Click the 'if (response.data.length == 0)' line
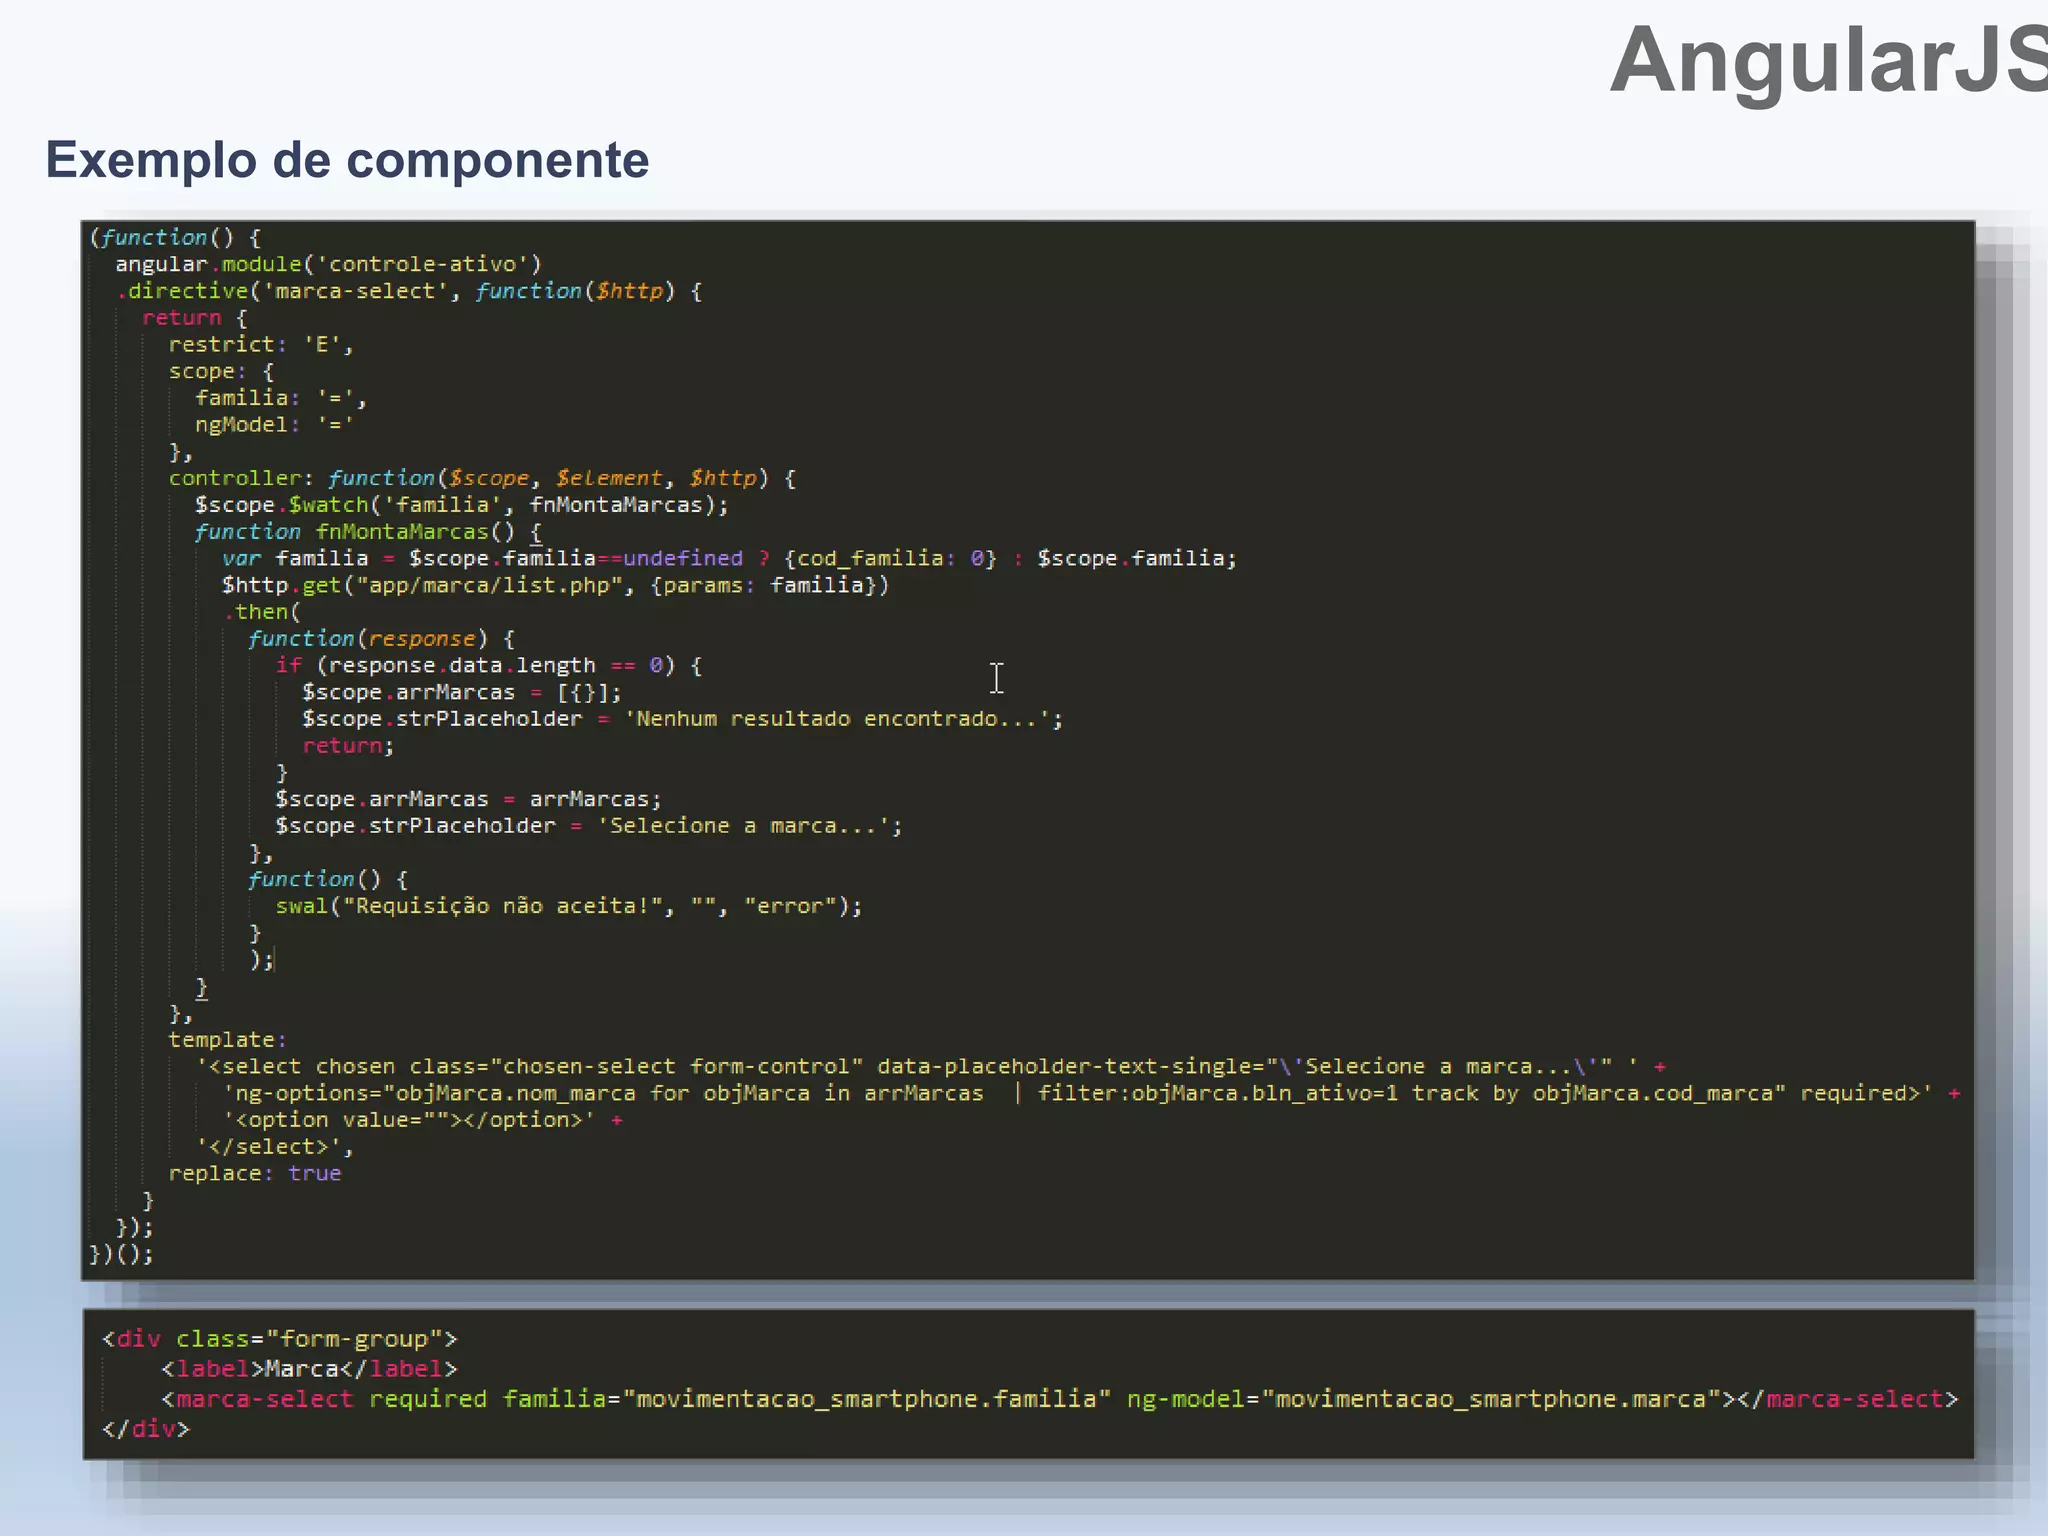 488,666
